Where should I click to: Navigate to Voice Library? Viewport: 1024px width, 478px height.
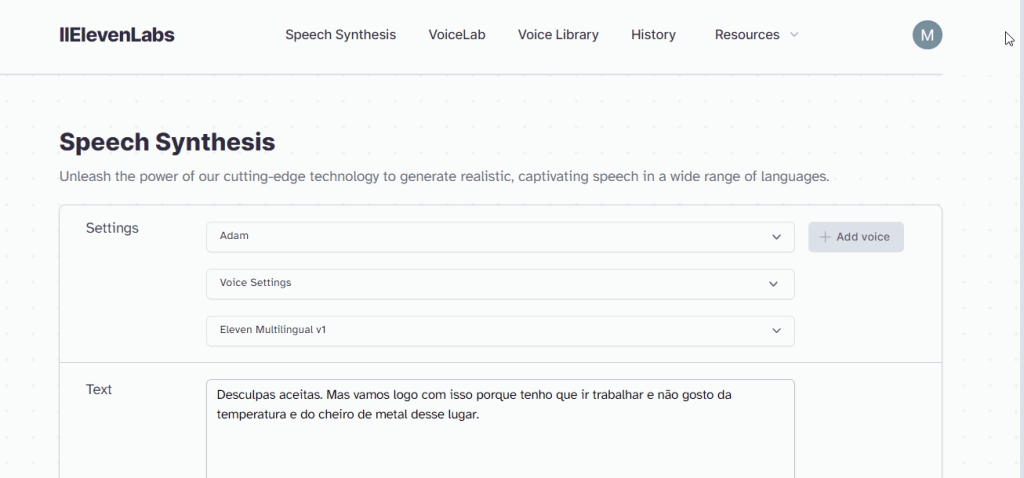click(558, 35)
